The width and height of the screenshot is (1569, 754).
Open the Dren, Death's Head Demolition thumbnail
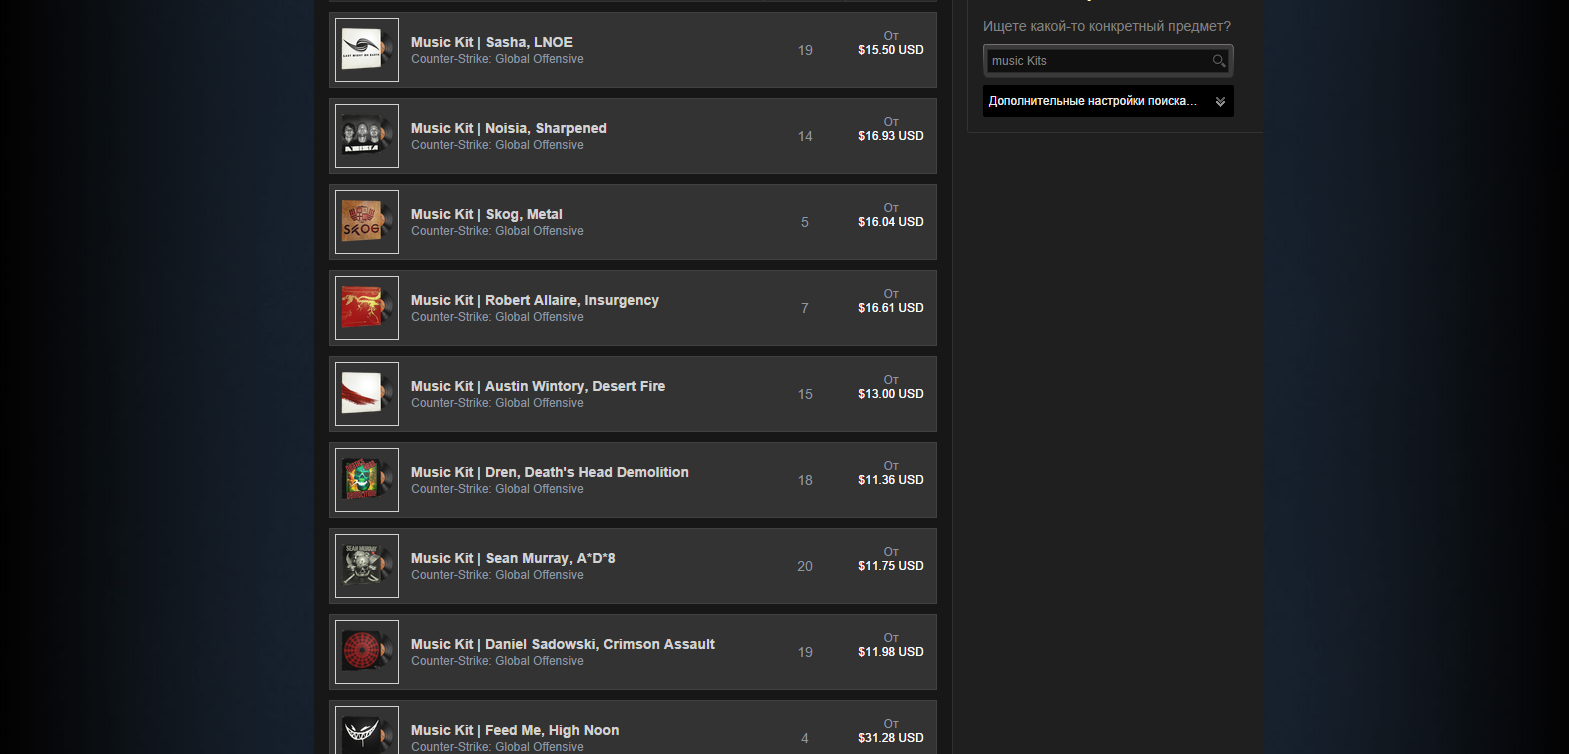click(367, 480)
